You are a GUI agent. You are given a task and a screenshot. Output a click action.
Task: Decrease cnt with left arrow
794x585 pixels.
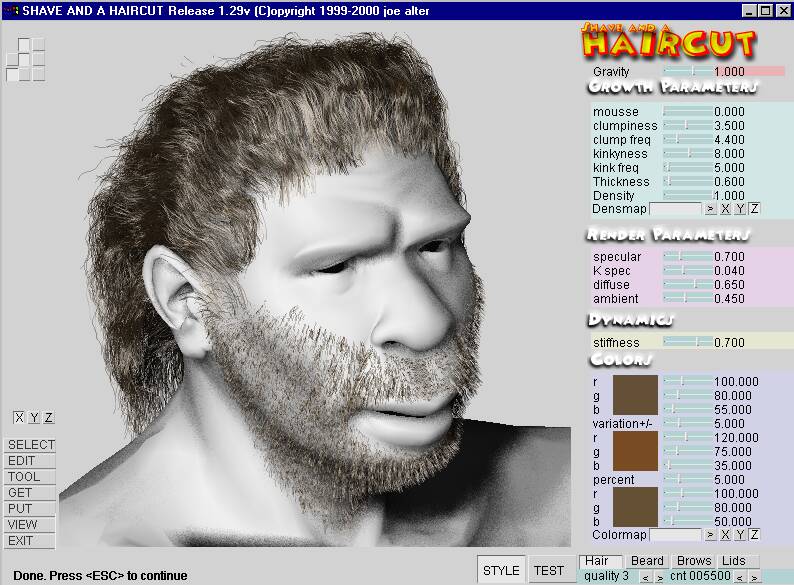[740, 577]
